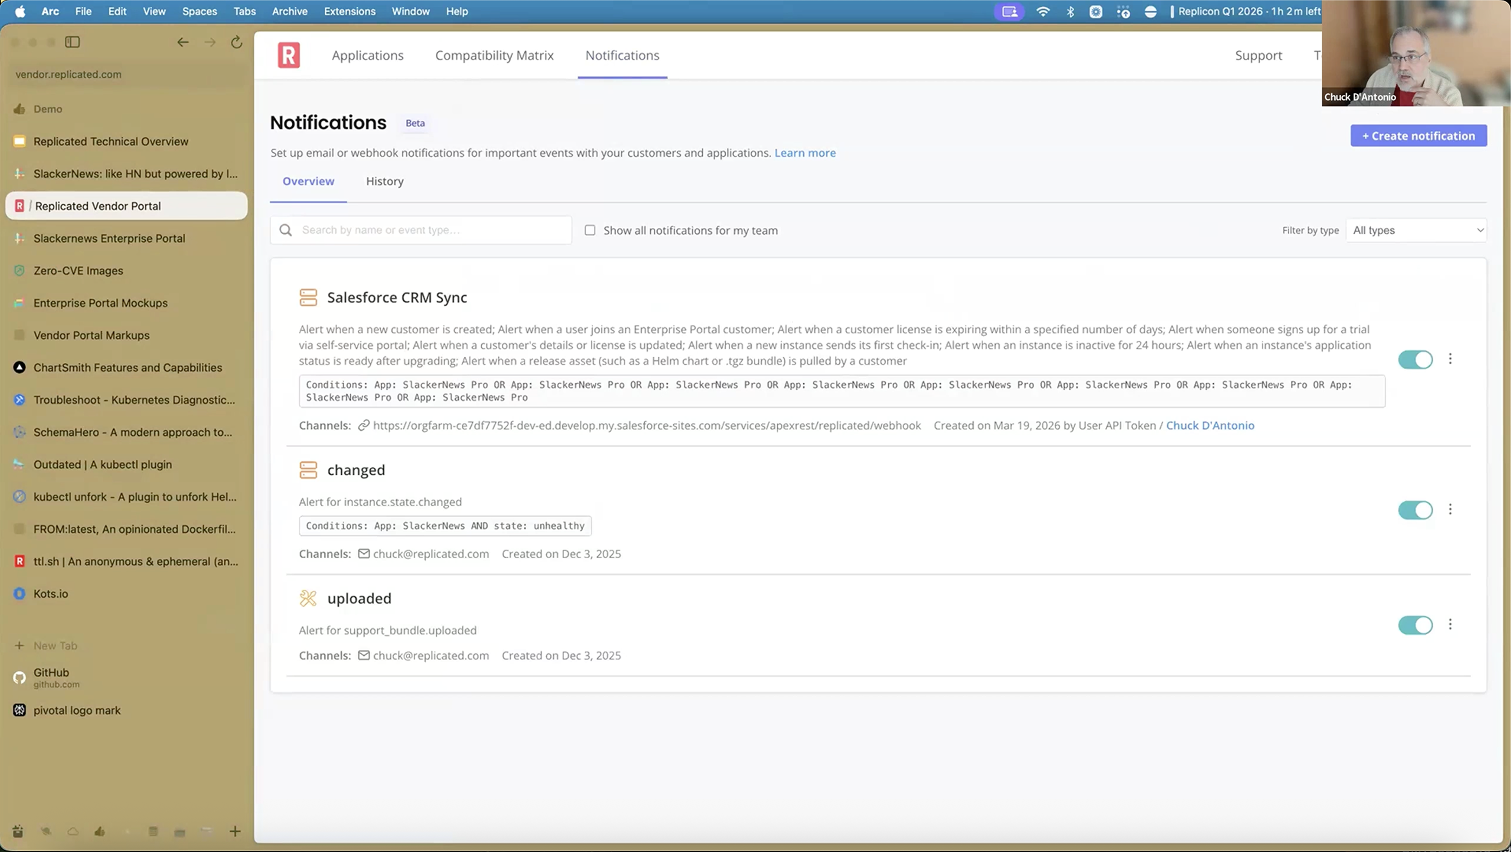Open Vendor Portal Markups sidebar tab

coord(127,335)
